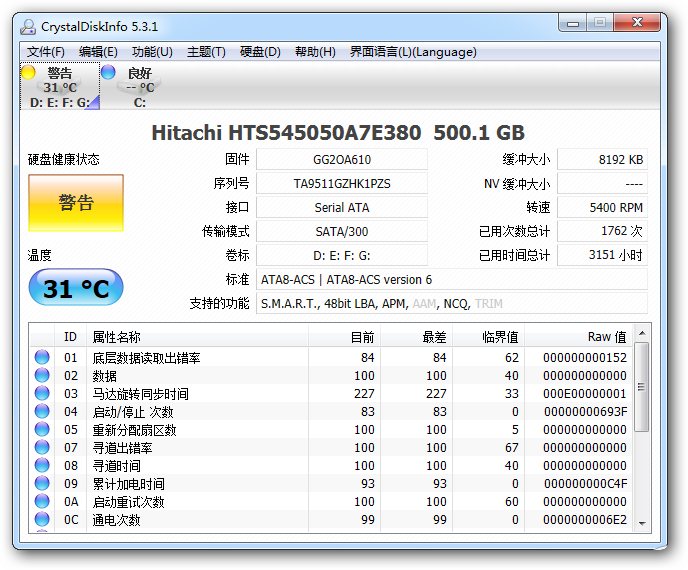Image resolution: width=688 pixels, height=570 pixels.
Task: Click status circle for attribute 05 重新分配扇区数
Action: [x=42, y=429]
